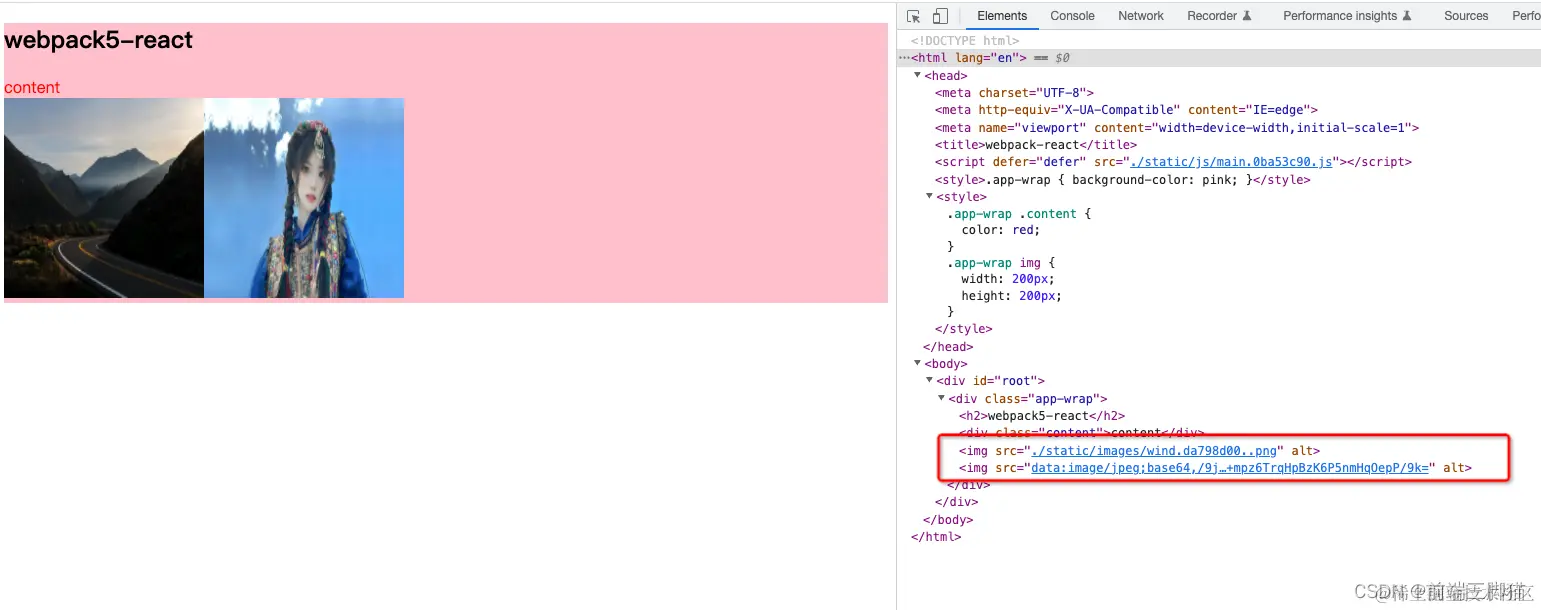1541x610 pixels.
Task: Select the closing </body> tag line
Action: [948, 520]
